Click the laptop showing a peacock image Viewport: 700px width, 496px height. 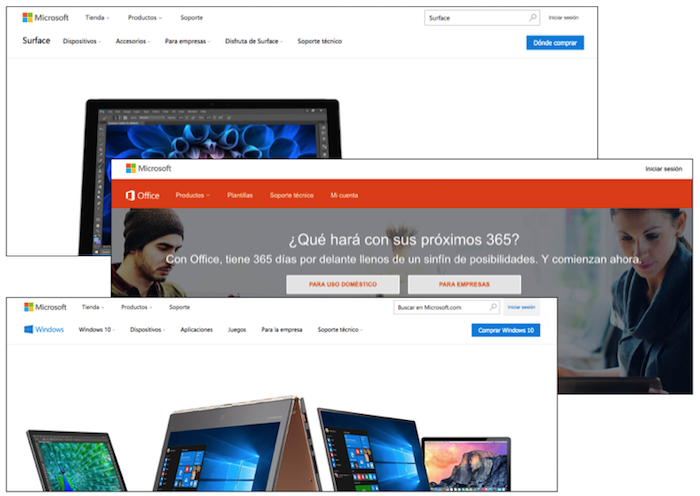point(77,461)
